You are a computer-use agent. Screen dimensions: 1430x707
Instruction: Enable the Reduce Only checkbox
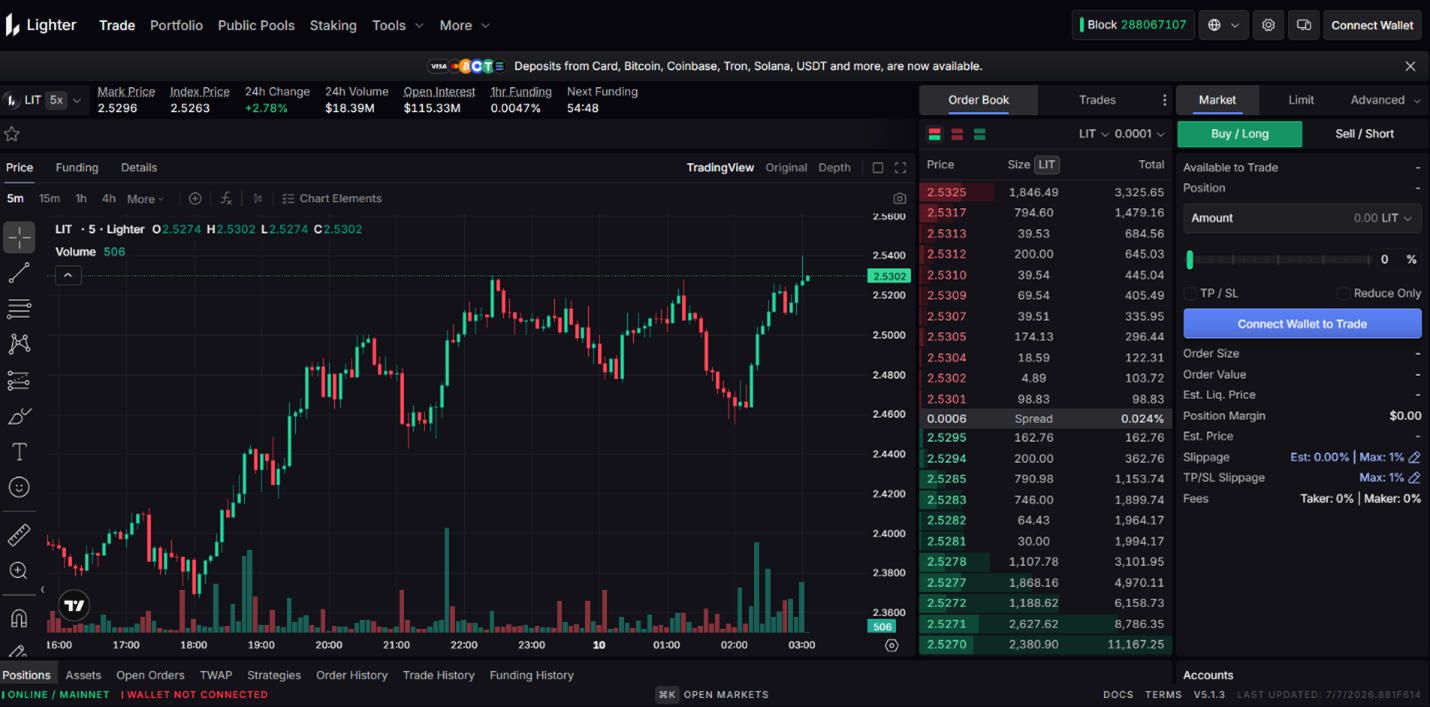(x=1343, y=293)
